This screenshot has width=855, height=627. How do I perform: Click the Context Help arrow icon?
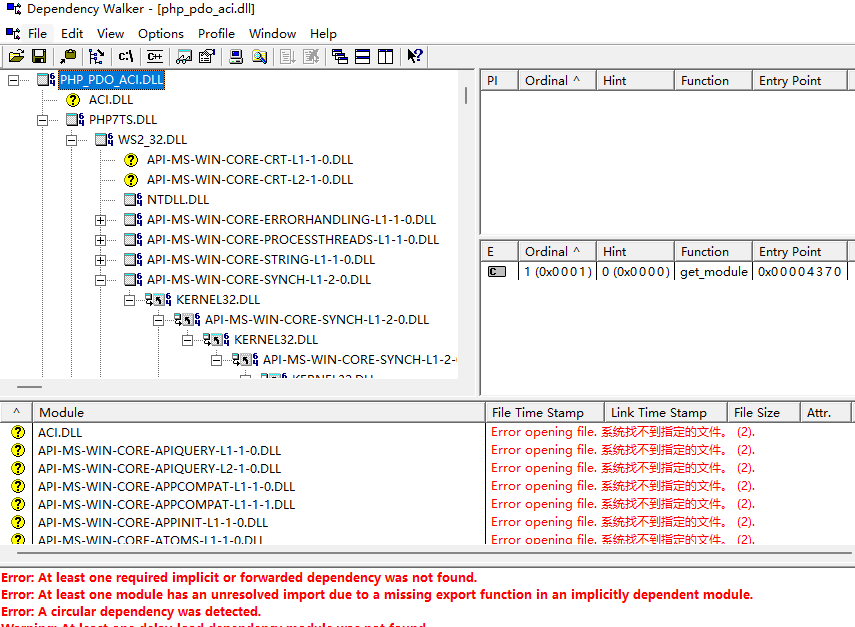[415, 56]
